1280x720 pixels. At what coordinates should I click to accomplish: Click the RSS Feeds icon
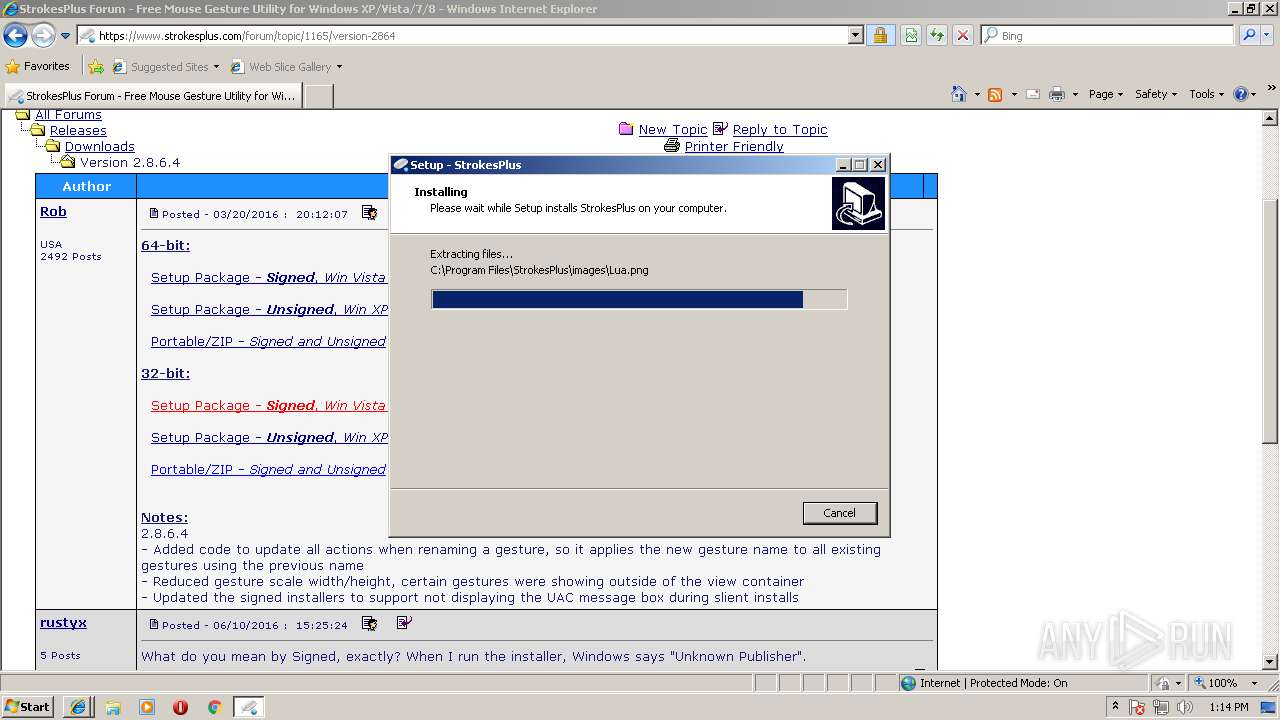[995, 94]
